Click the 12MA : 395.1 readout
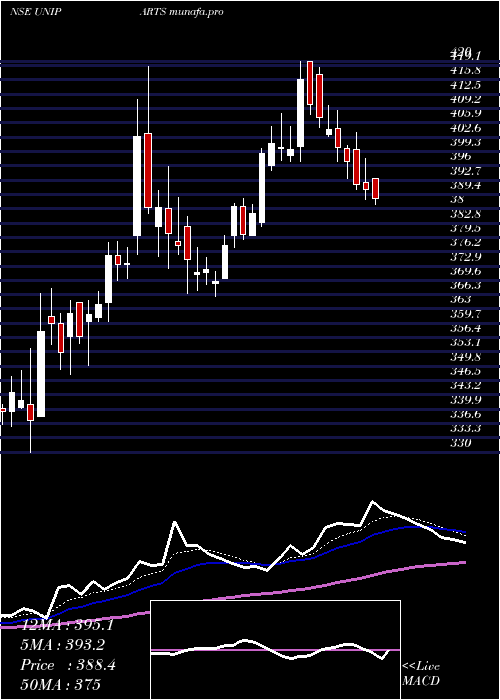 pyautogui.click(x=67, y=625)
